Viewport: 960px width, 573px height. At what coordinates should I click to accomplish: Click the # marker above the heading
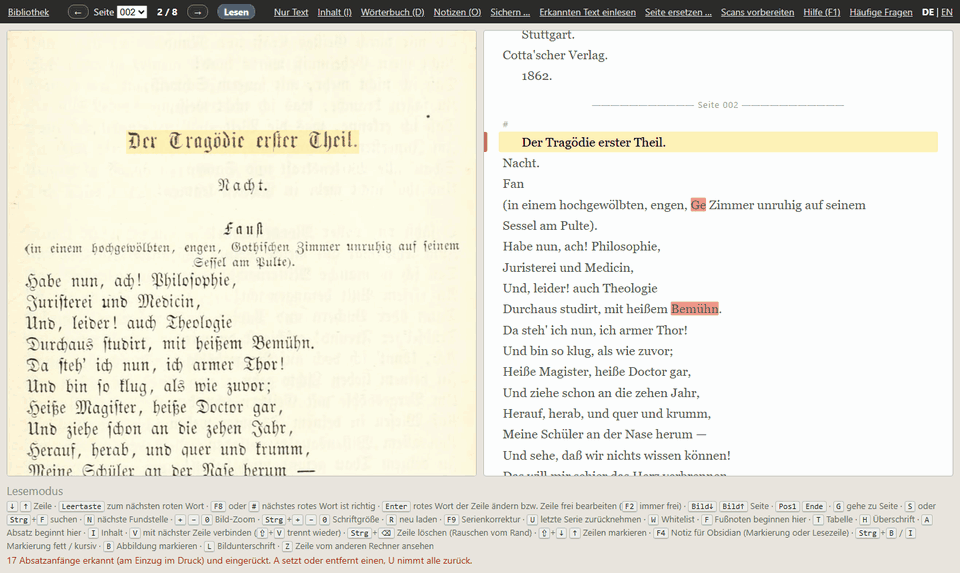pyautogui.click(x=505, y=124)
